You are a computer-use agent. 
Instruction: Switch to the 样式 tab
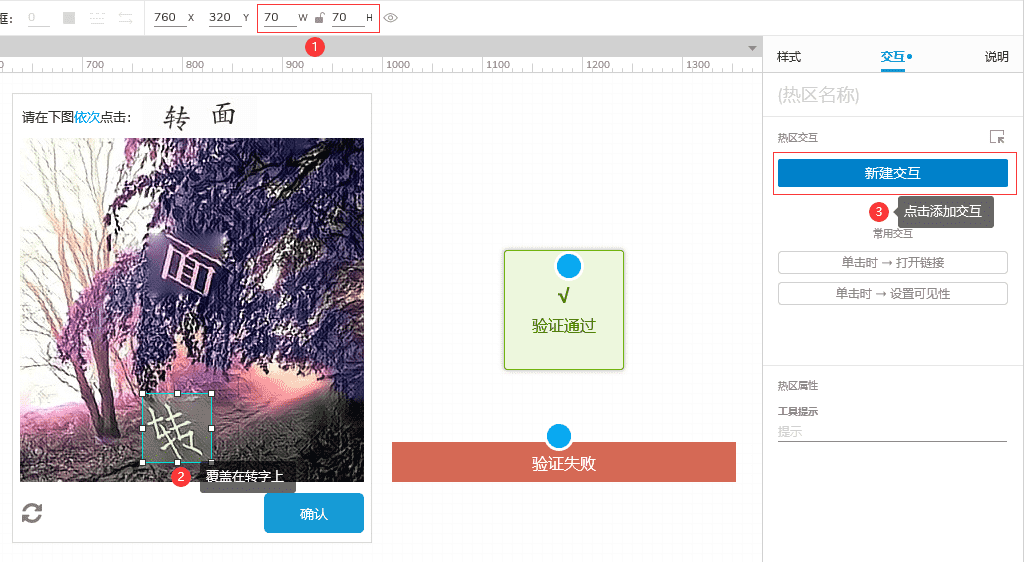(789, 57)
